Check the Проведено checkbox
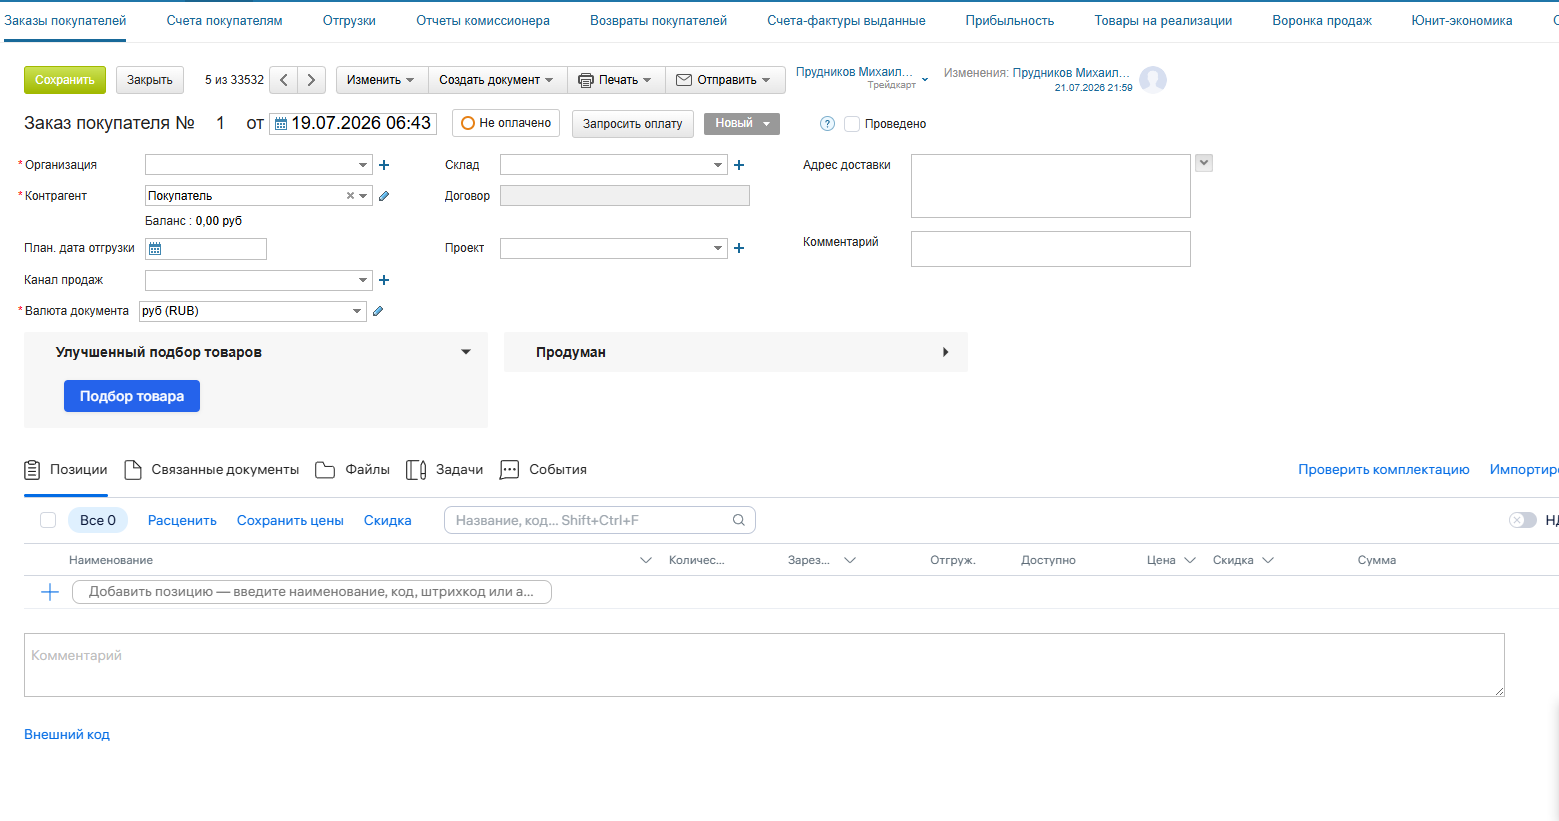This screenshot has width=1559, height=821. [x=852, y=124]
